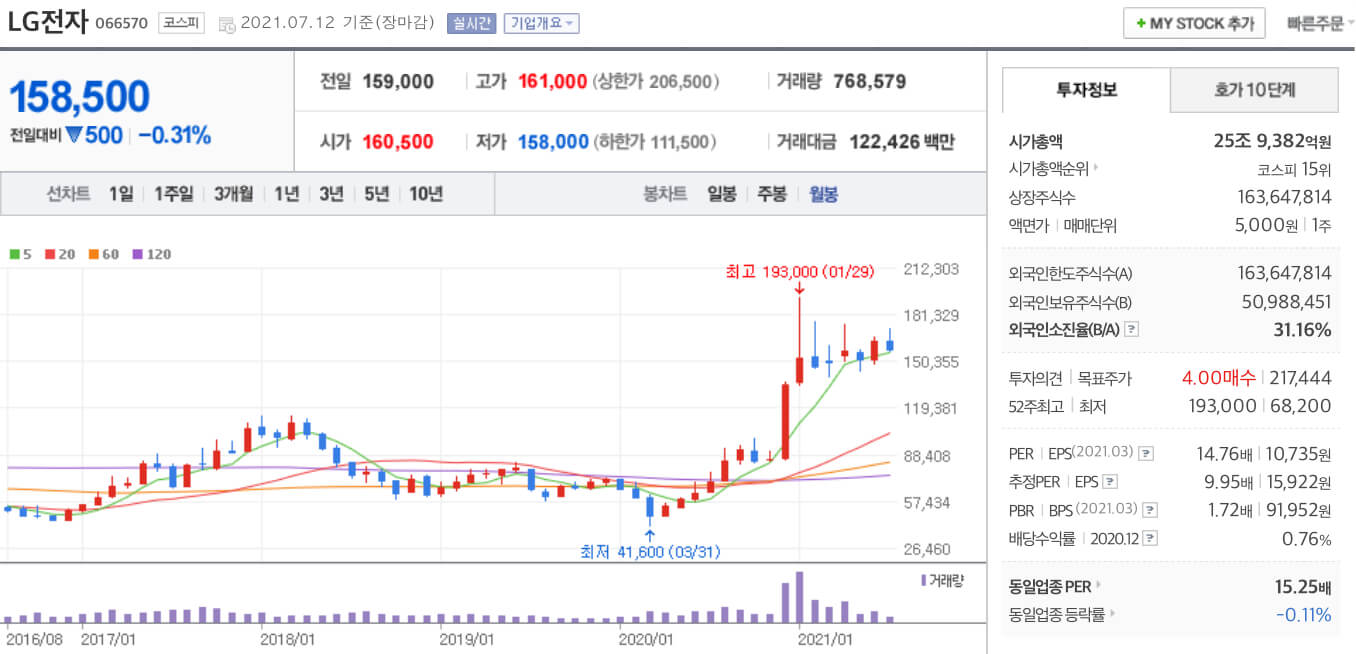Image resolution: width=1356 pixels, height=654 pixels.
Task: Expand the arrow next to 동일업종 PER
Action: 1098,586
